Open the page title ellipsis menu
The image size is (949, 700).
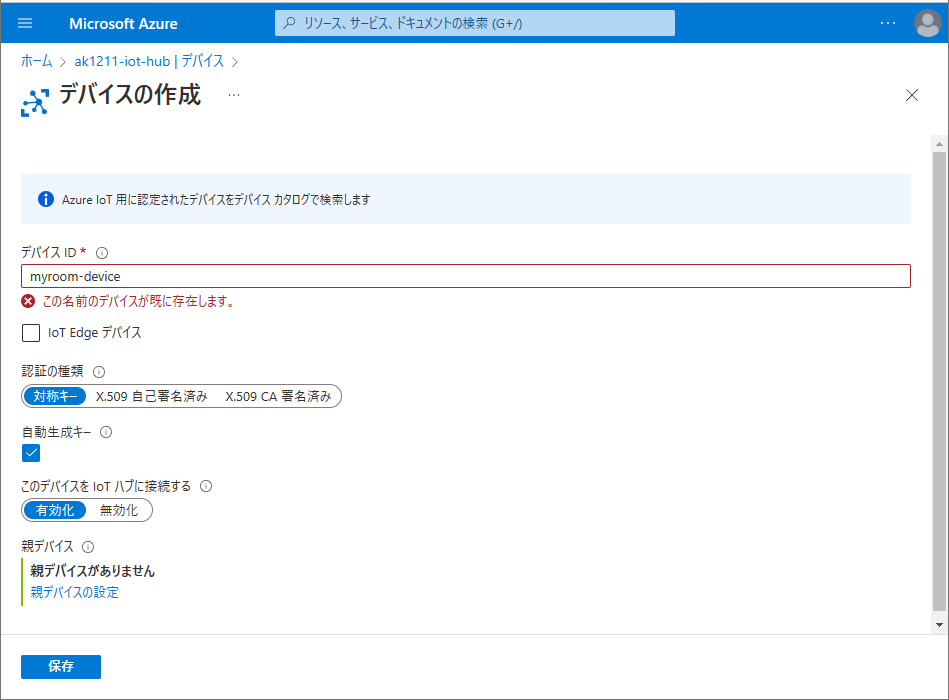pyautogui.click(x=233, y=95)
